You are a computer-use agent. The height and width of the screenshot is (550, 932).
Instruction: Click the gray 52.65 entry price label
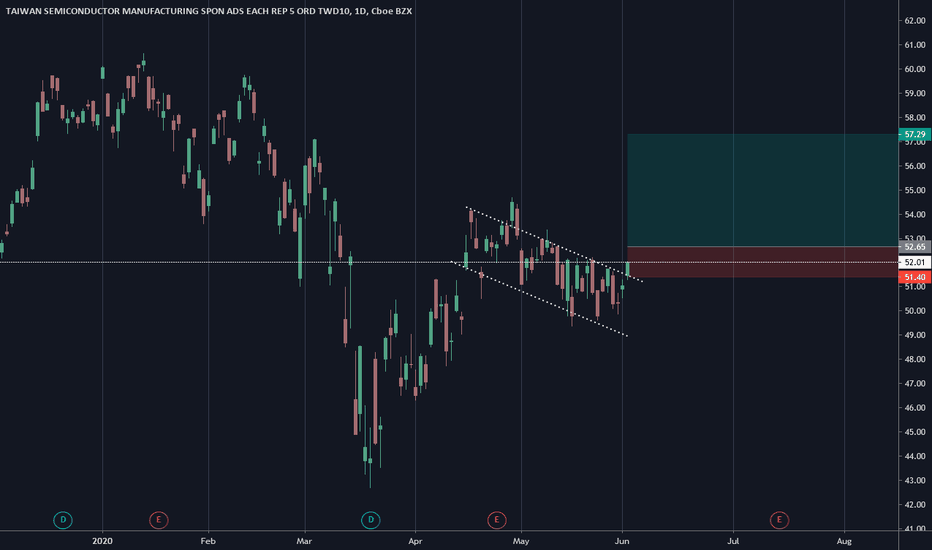(x=914, y=247)
